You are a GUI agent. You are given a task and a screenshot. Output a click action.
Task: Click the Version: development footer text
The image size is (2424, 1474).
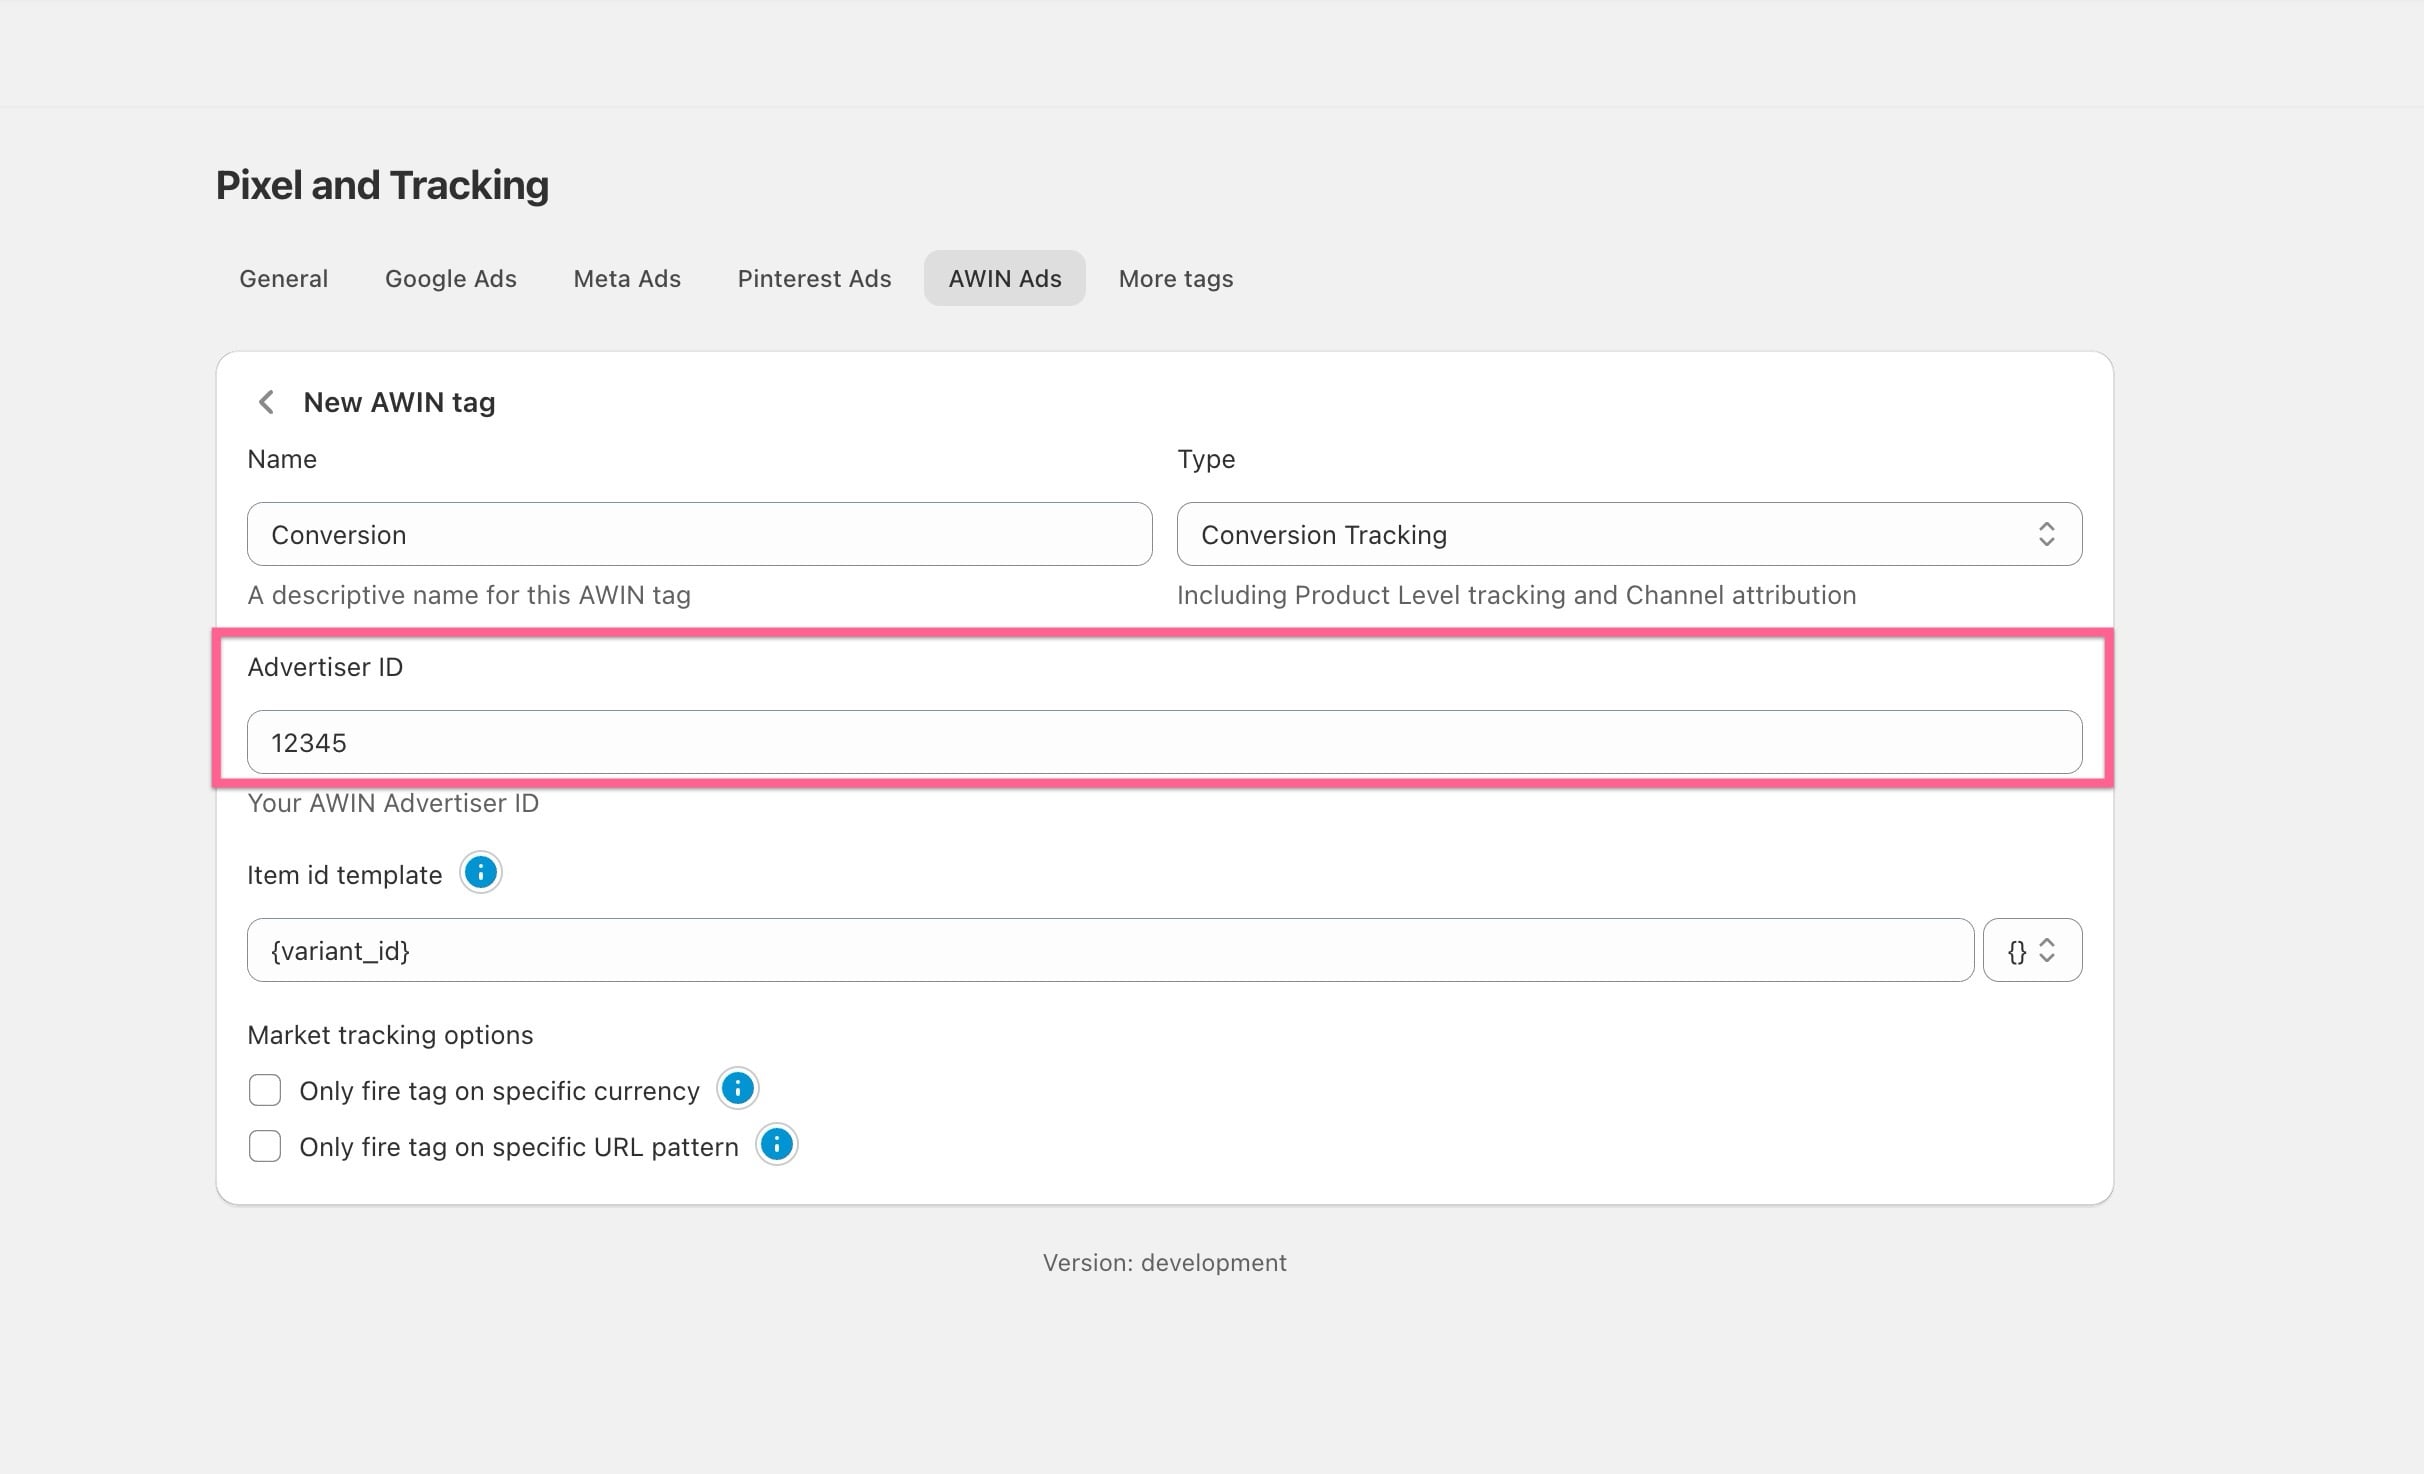[x=1164, y=1262]
